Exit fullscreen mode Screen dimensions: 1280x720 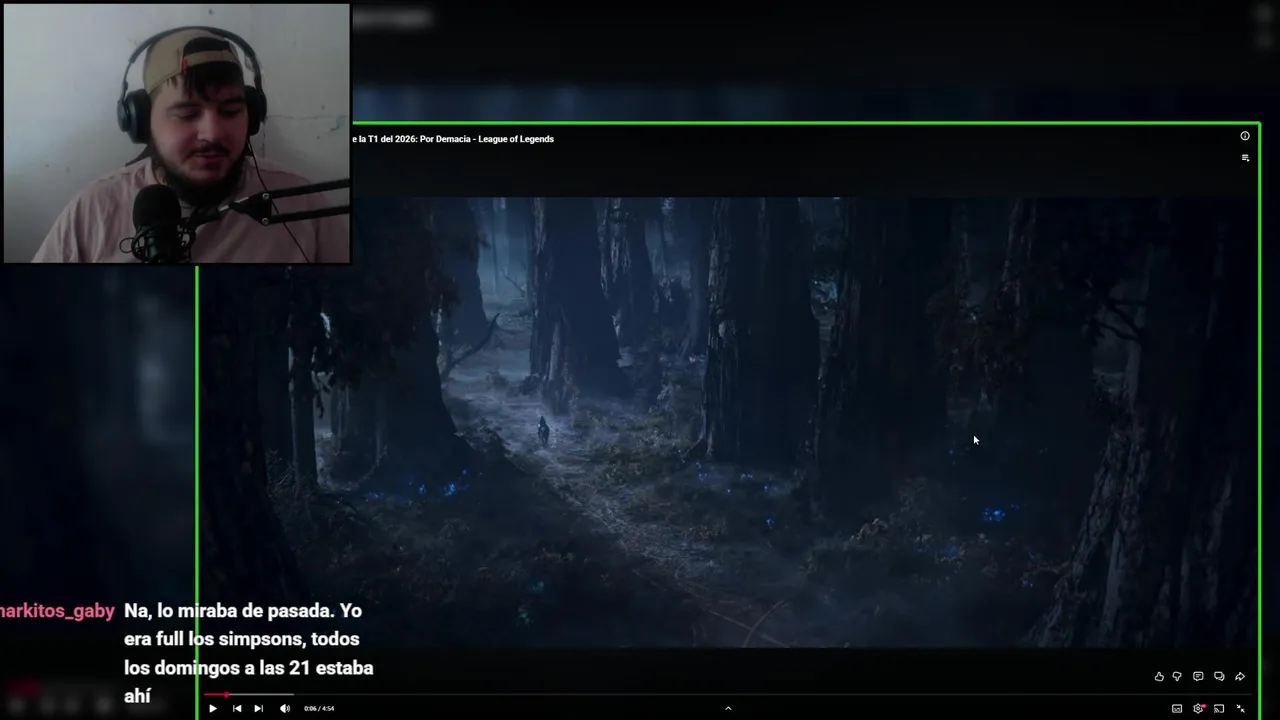click(1241, 708)
